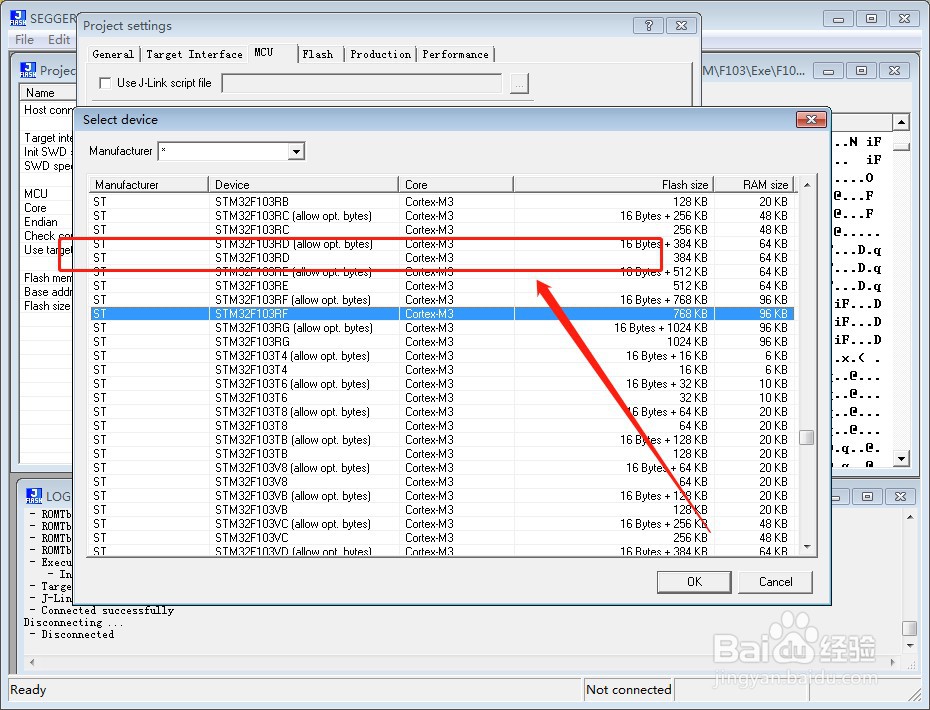This screenshot has height=710, width=930.
Task: Switch to the Target Interface tab
Action: 194,55
